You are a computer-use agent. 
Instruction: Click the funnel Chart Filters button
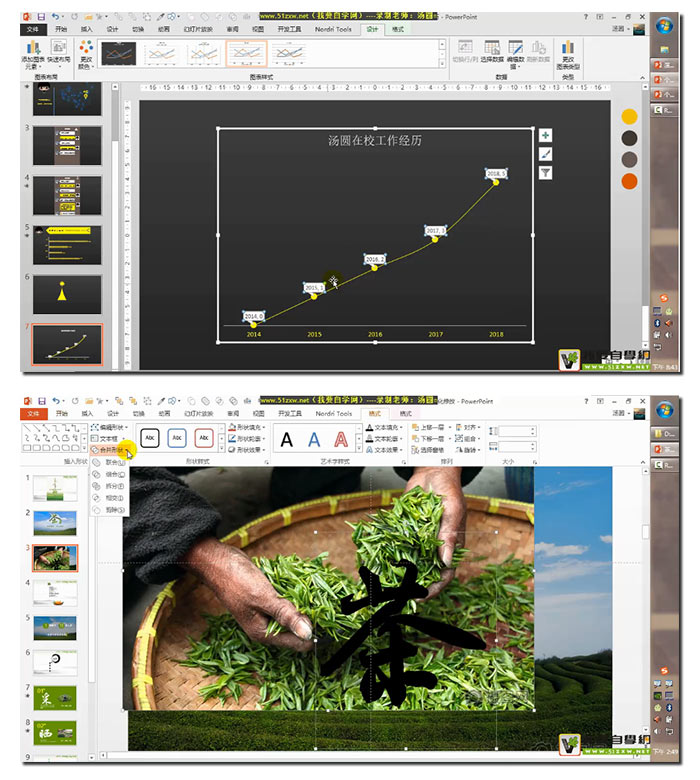(545, 173)
